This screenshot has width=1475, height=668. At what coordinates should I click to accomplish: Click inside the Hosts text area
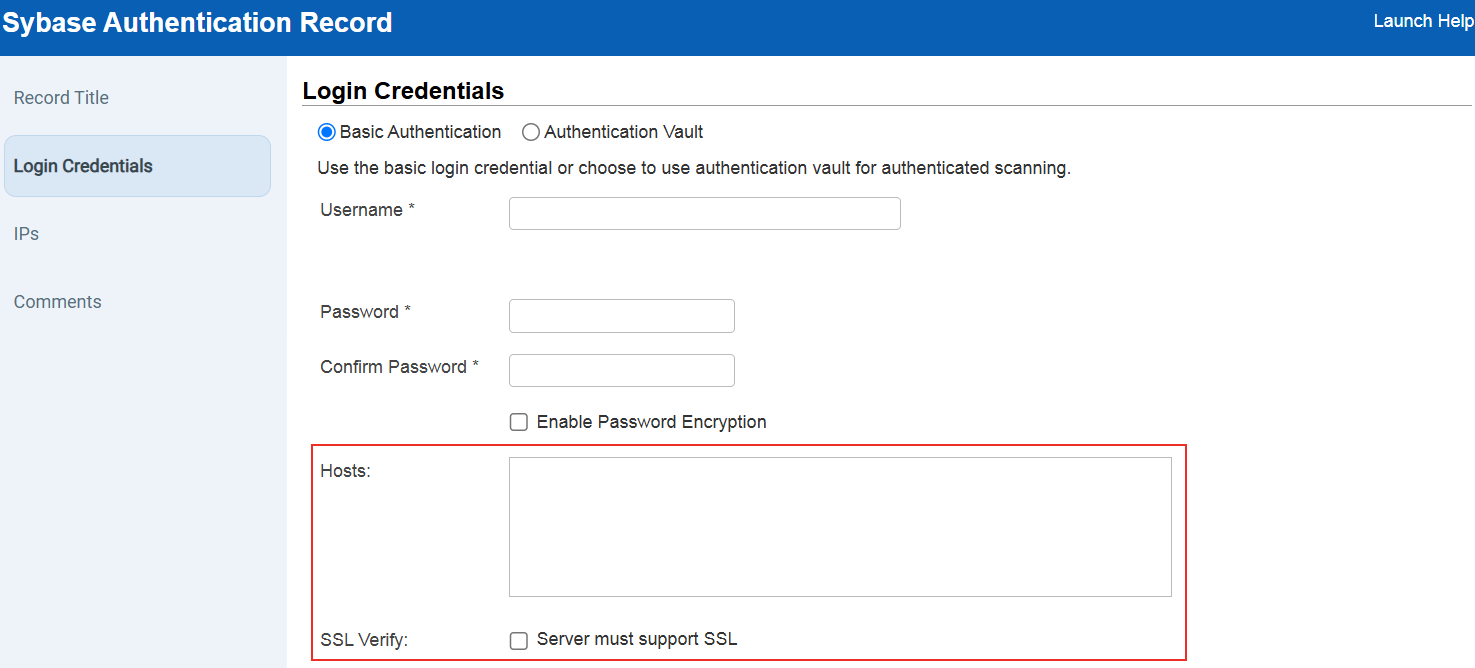coord(840,525)
